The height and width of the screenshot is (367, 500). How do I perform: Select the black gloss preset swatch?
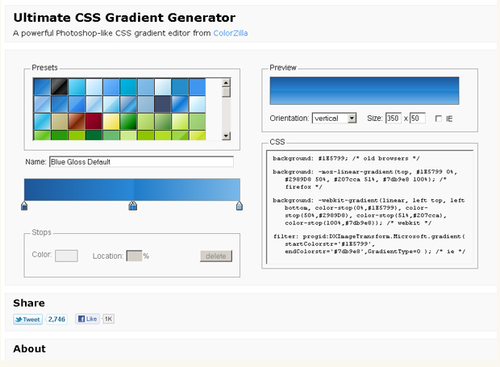pos(59,87)
